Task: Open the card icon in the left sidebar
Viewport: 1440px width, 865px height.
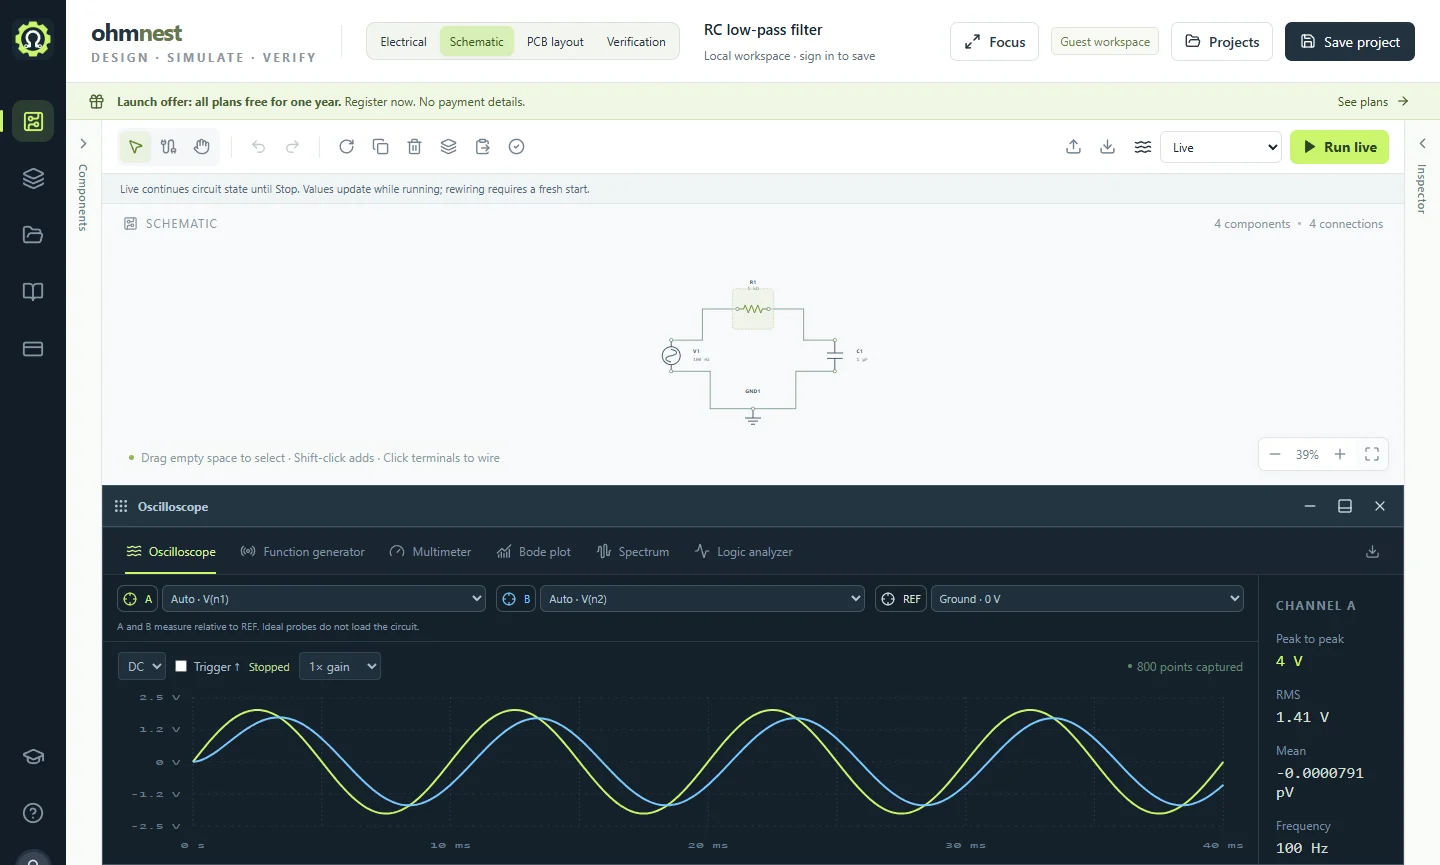Action: (33, 349)
